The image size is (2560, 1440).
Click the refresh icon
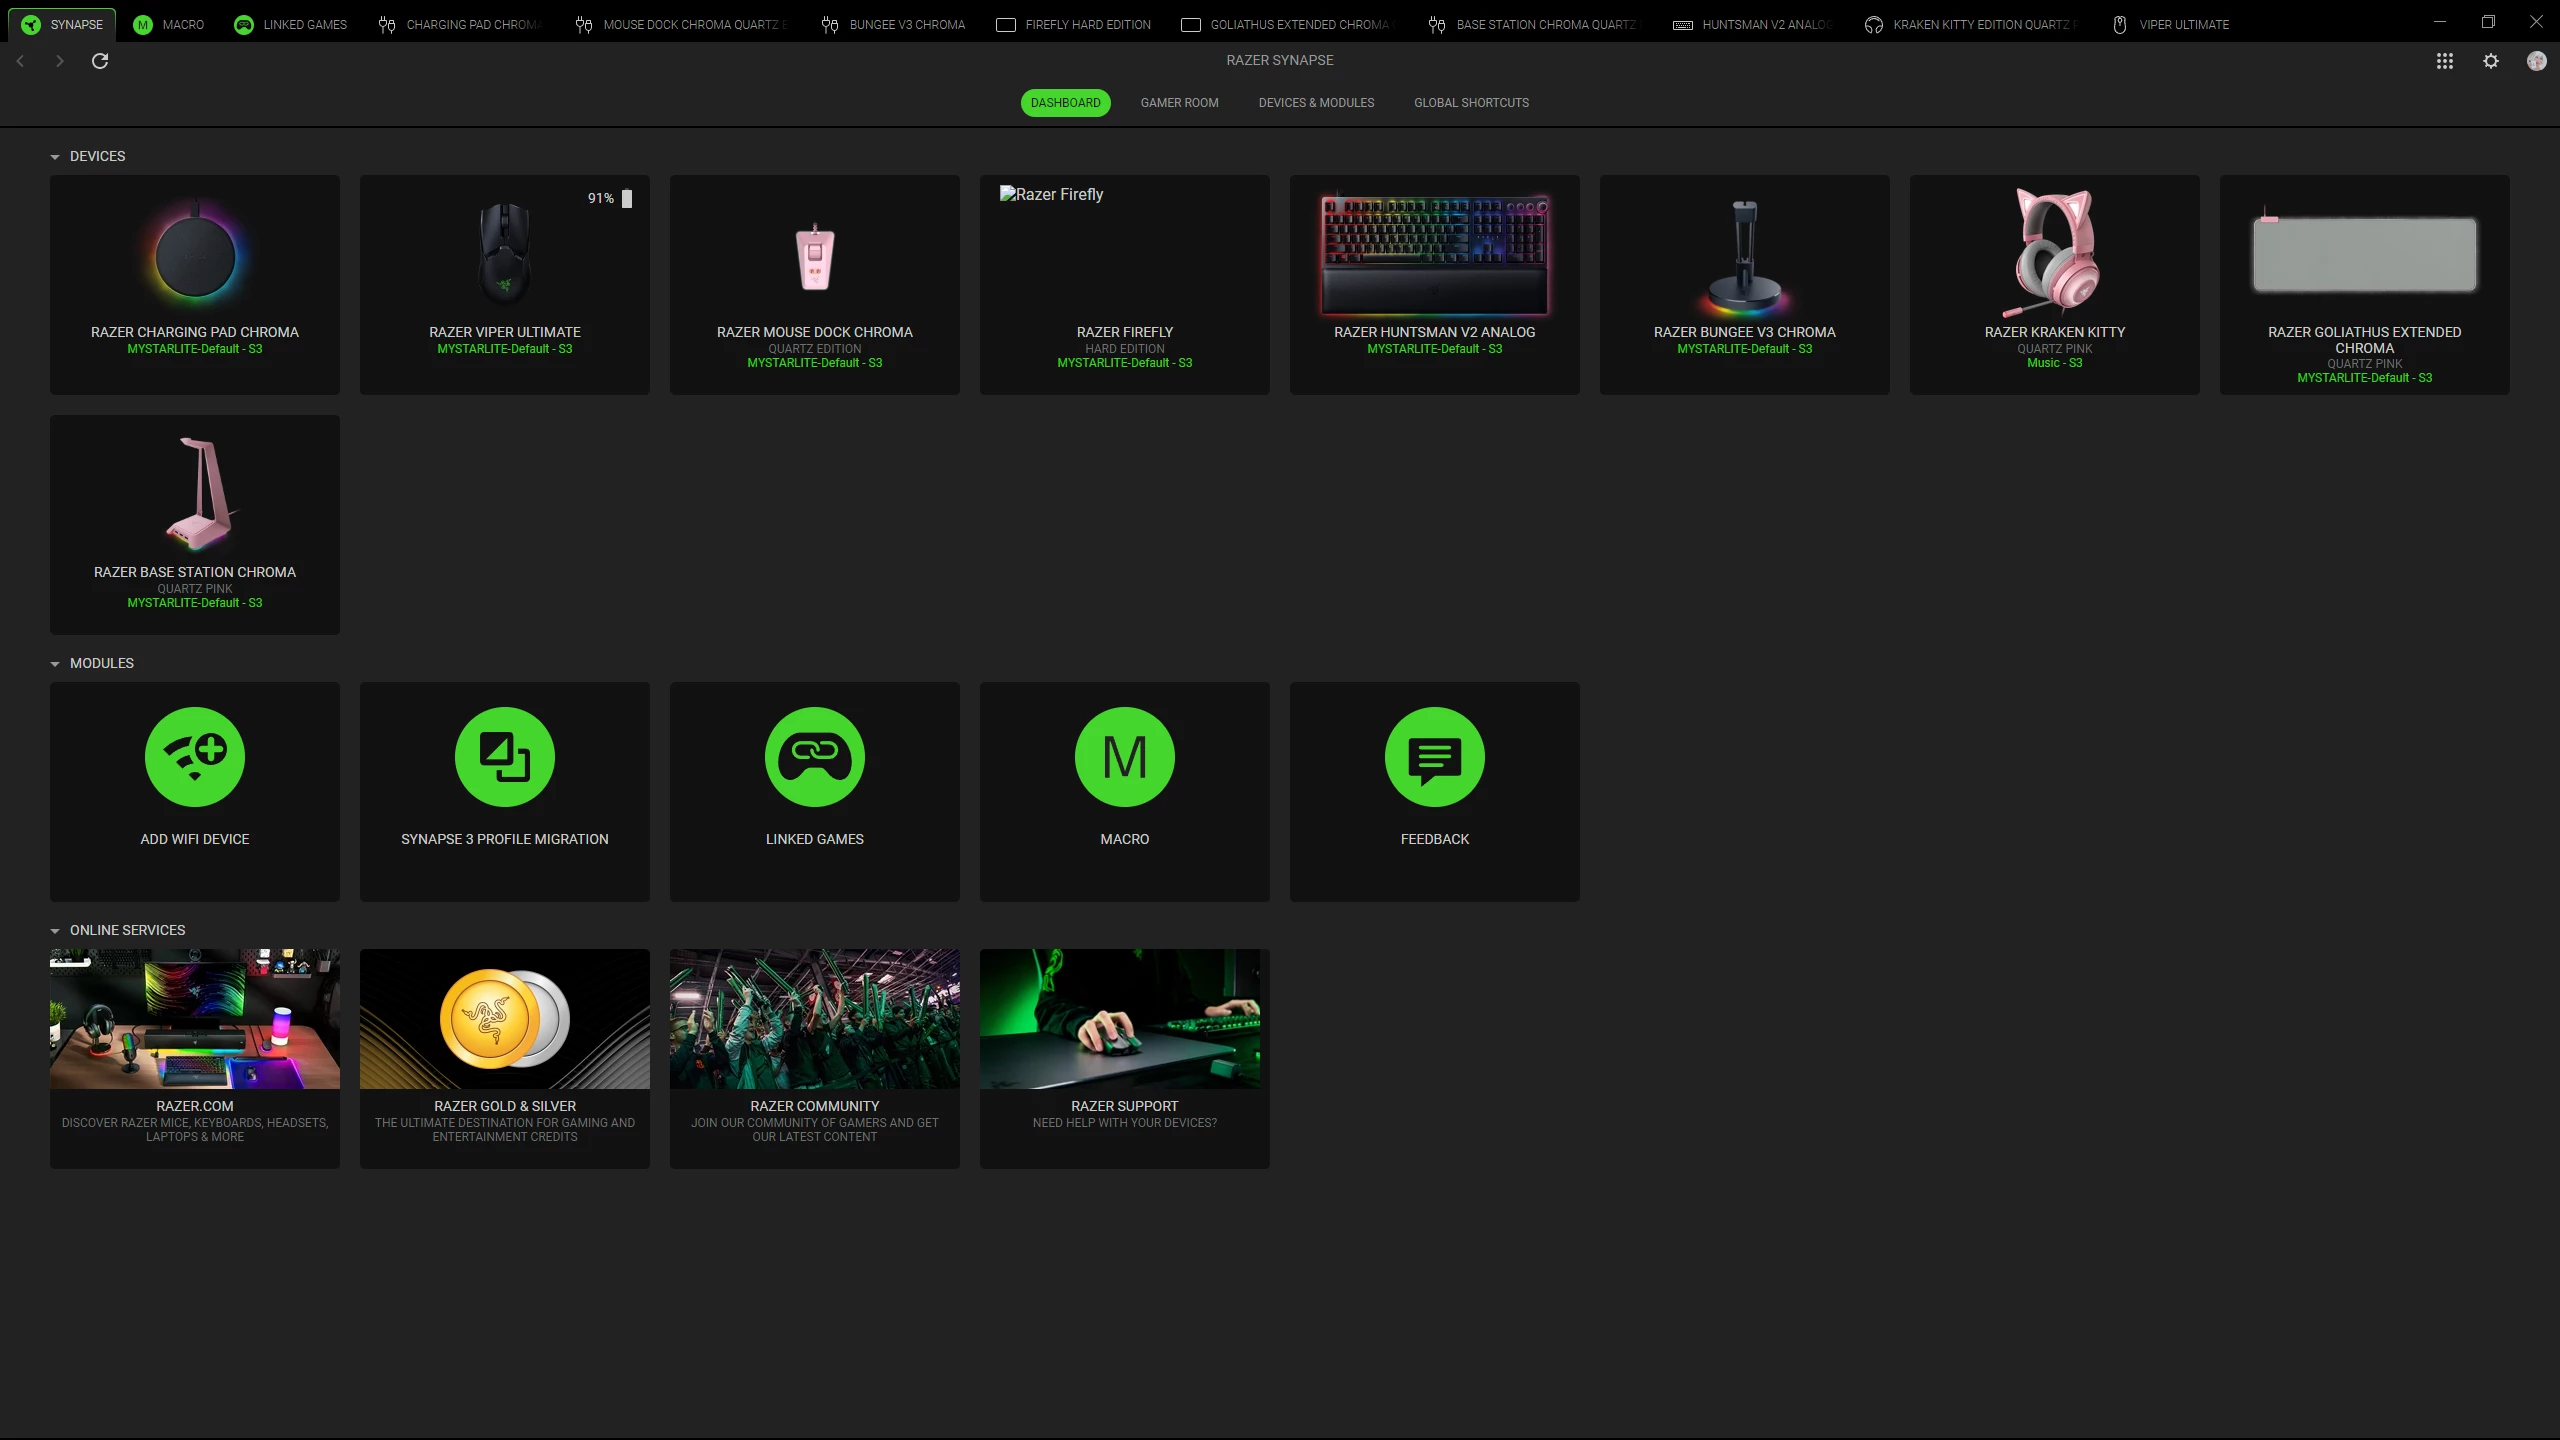[100, 61]
